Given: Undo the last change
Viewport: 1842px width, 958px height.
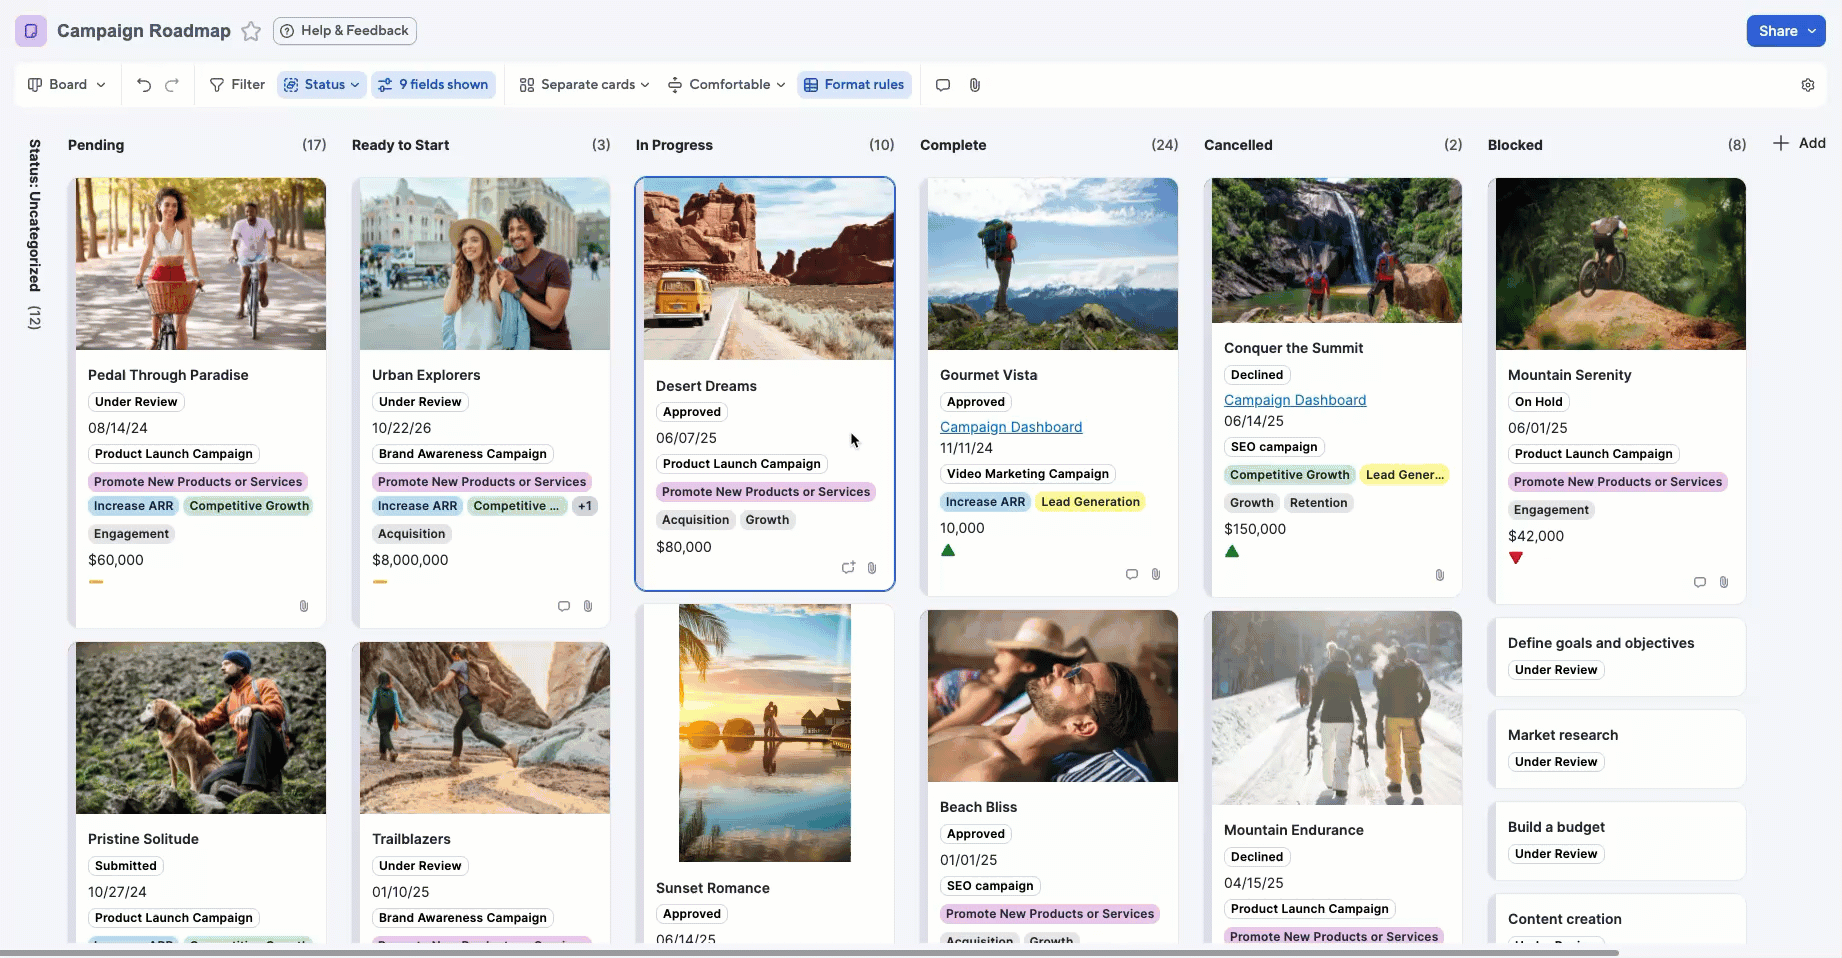Looking at the screenshot, I should click(x=142, y=84).
